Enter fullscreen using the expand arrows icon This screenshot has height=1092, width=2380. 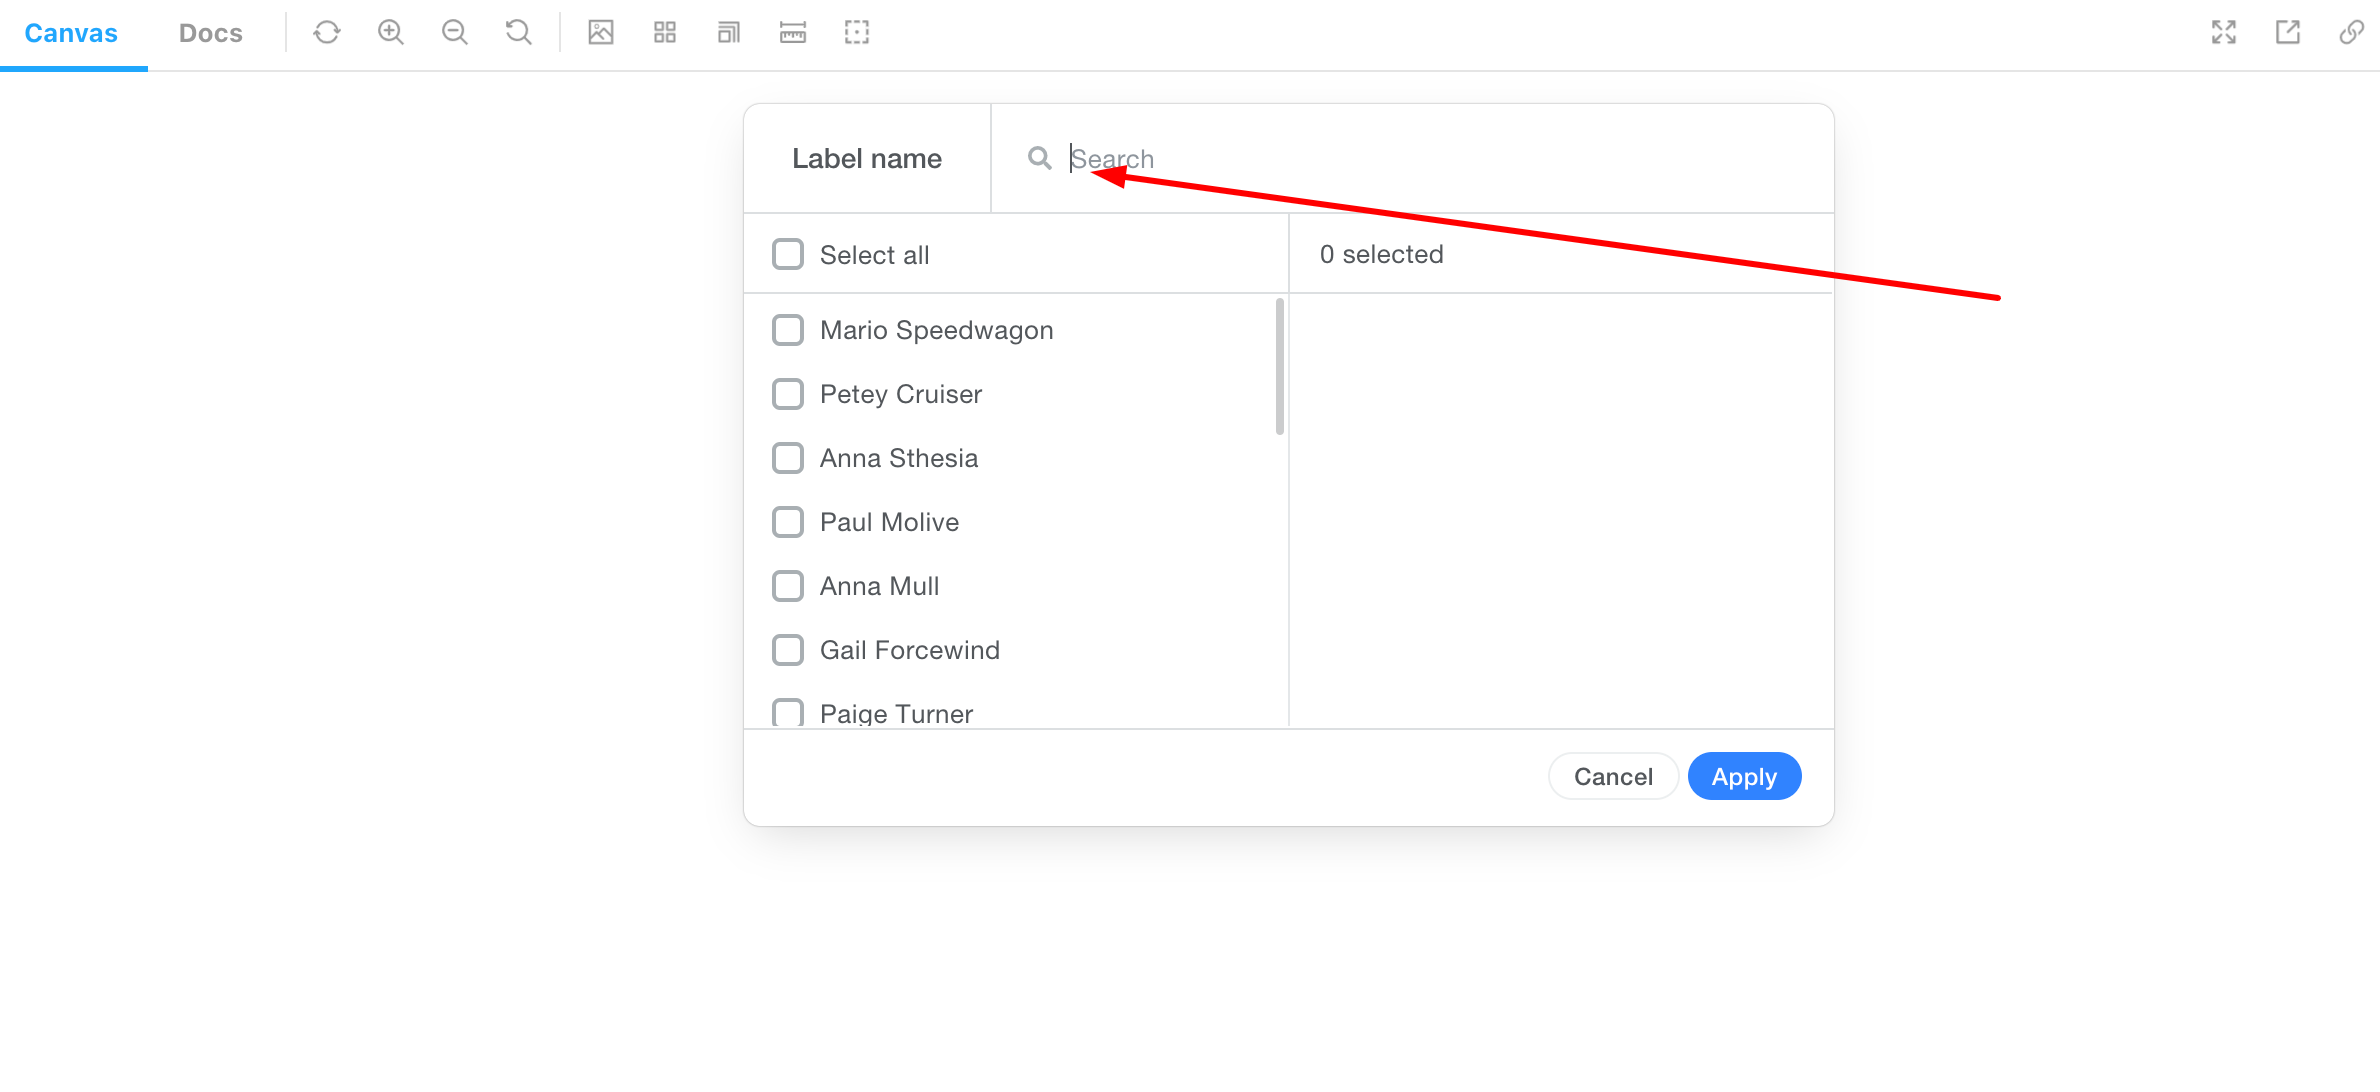click(2224, 32)
